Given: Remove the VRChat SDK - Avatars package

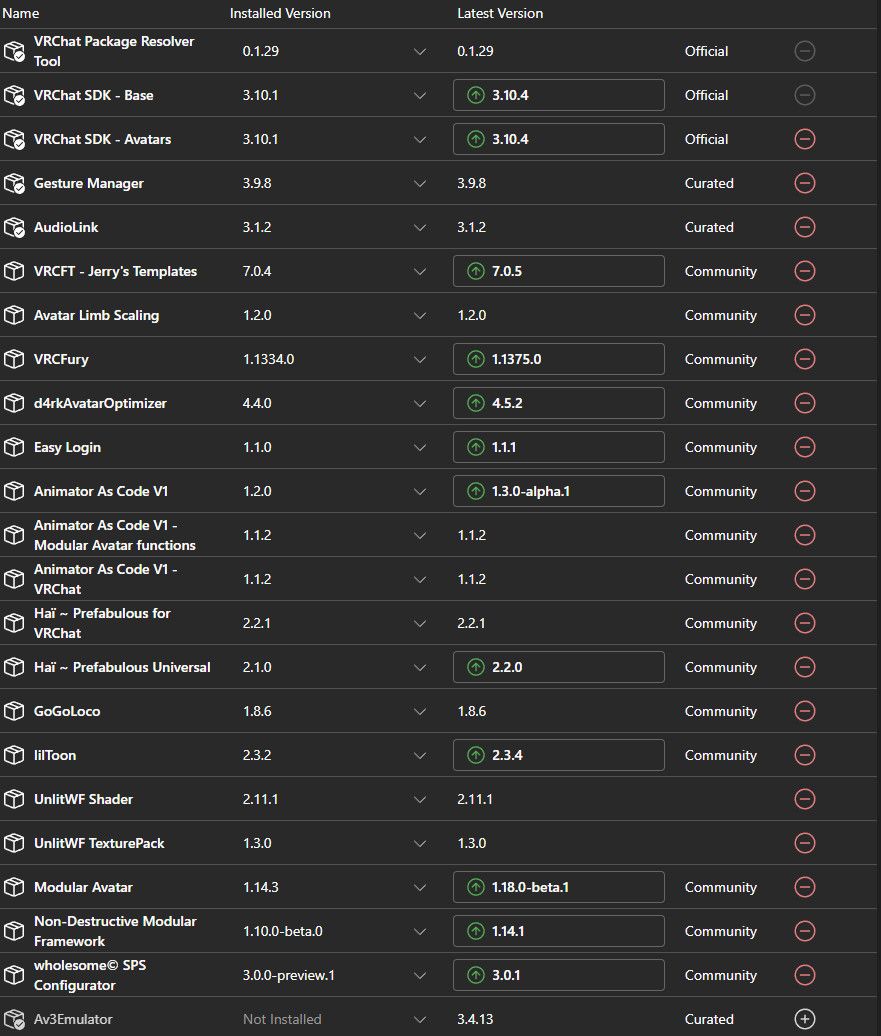Looking at the screenshot, I should click(804, 139).
